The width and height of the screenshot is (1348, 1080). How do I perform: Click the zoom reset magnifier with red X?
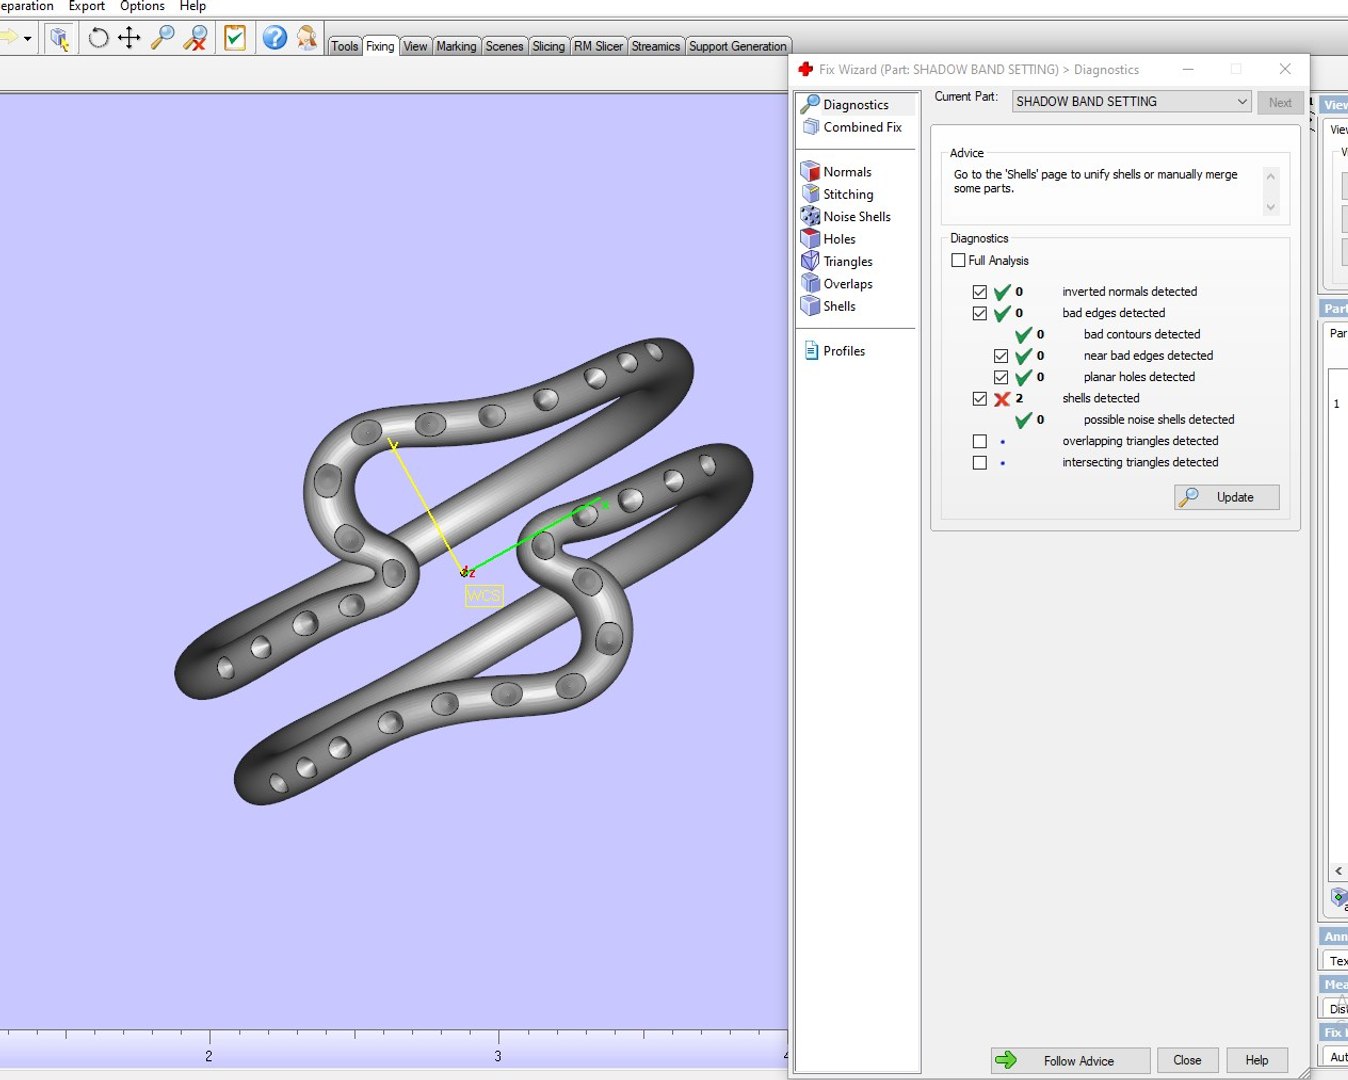pyautogui.click(x=196, y=39)
